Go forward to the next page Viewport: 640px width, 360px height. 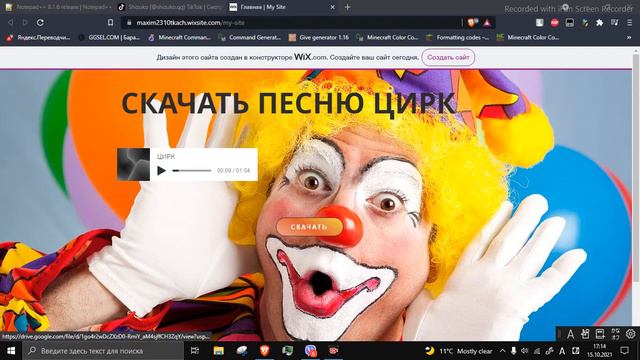[25, 22]
